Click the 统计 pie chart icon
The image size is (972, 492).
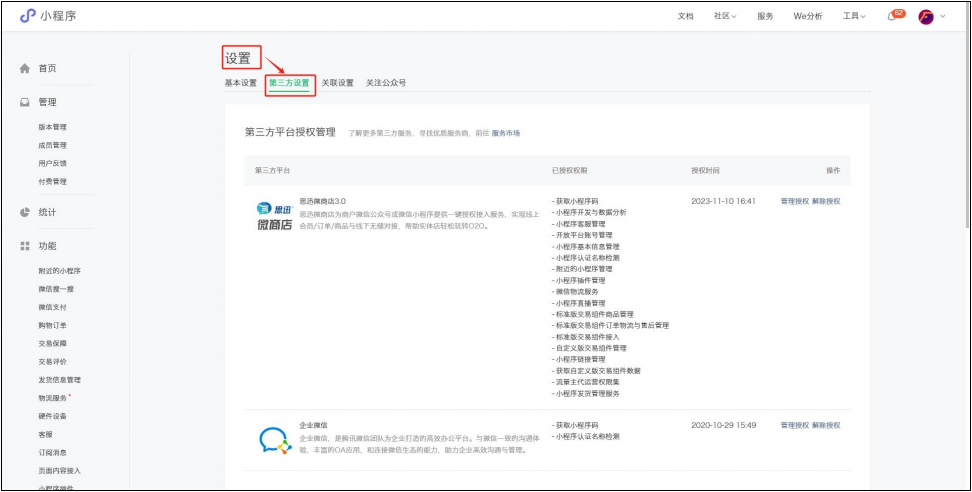point(25,212)
